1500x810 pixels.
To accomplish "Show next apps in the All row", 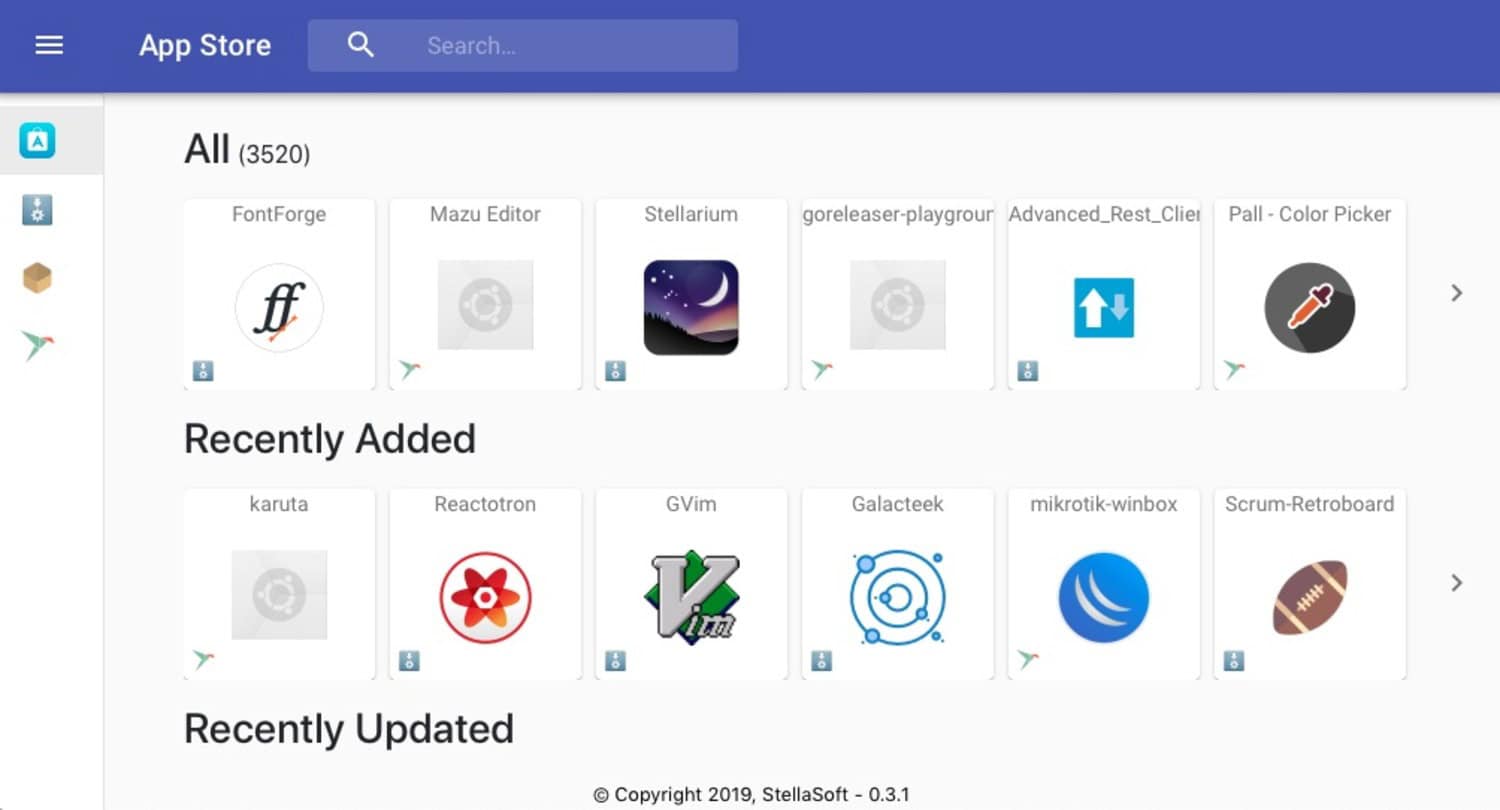I will (x=1456, y=293).
